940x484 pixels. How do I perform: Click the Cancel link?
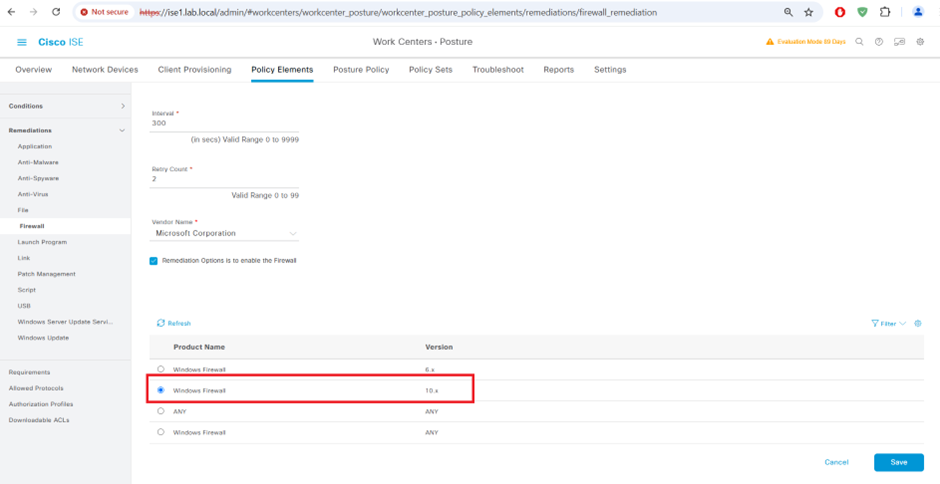tap(836, 462)
